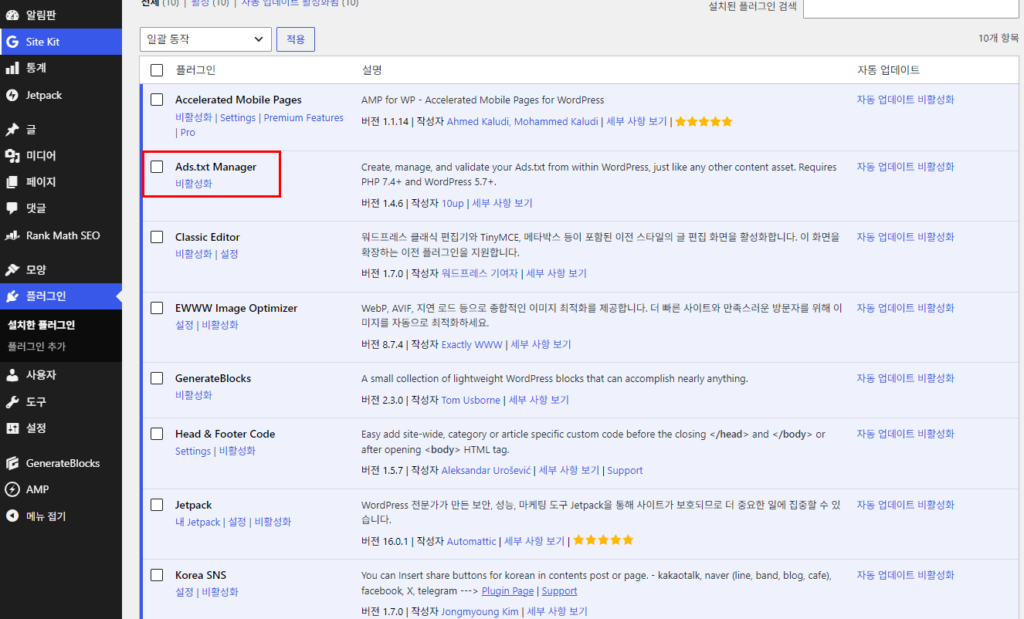1024x619 pixels.
Task: Click Premium Features link under AMP plugin
Action: point(303,118)
